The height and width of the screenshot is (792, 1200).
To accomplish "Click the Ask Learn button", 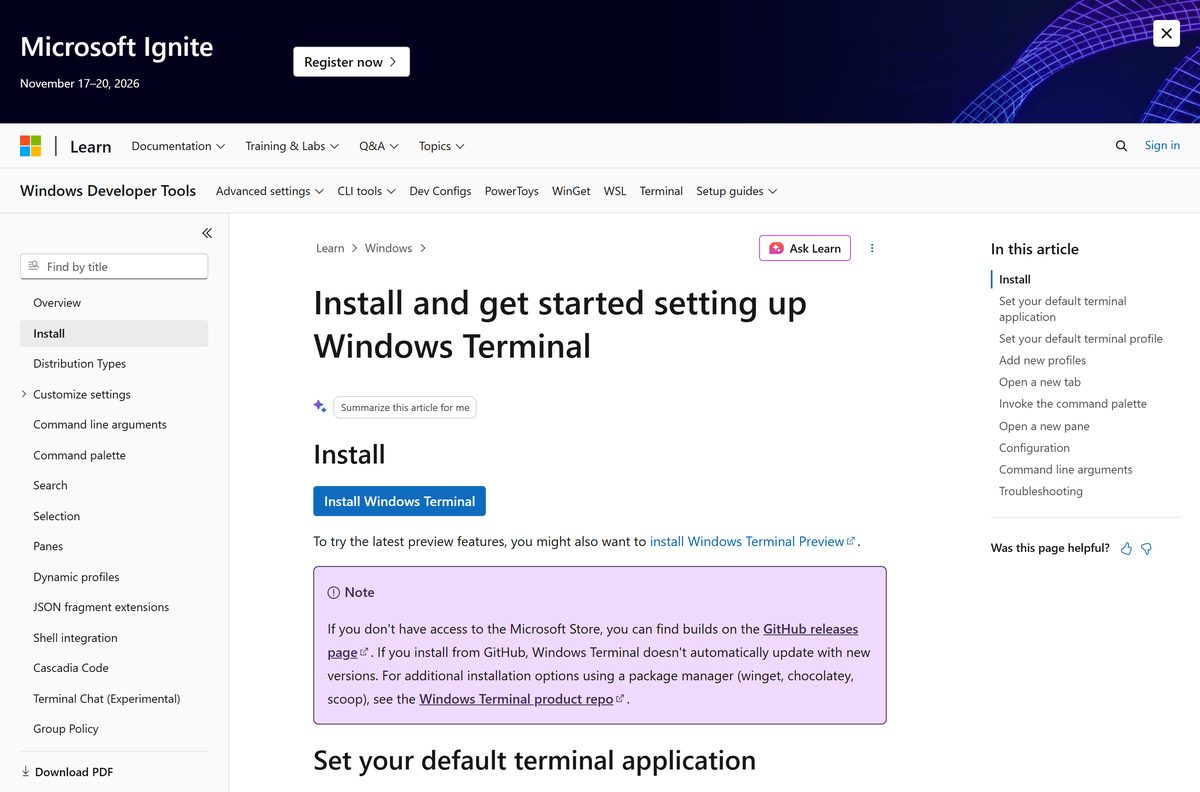I will tap(805, 248).
